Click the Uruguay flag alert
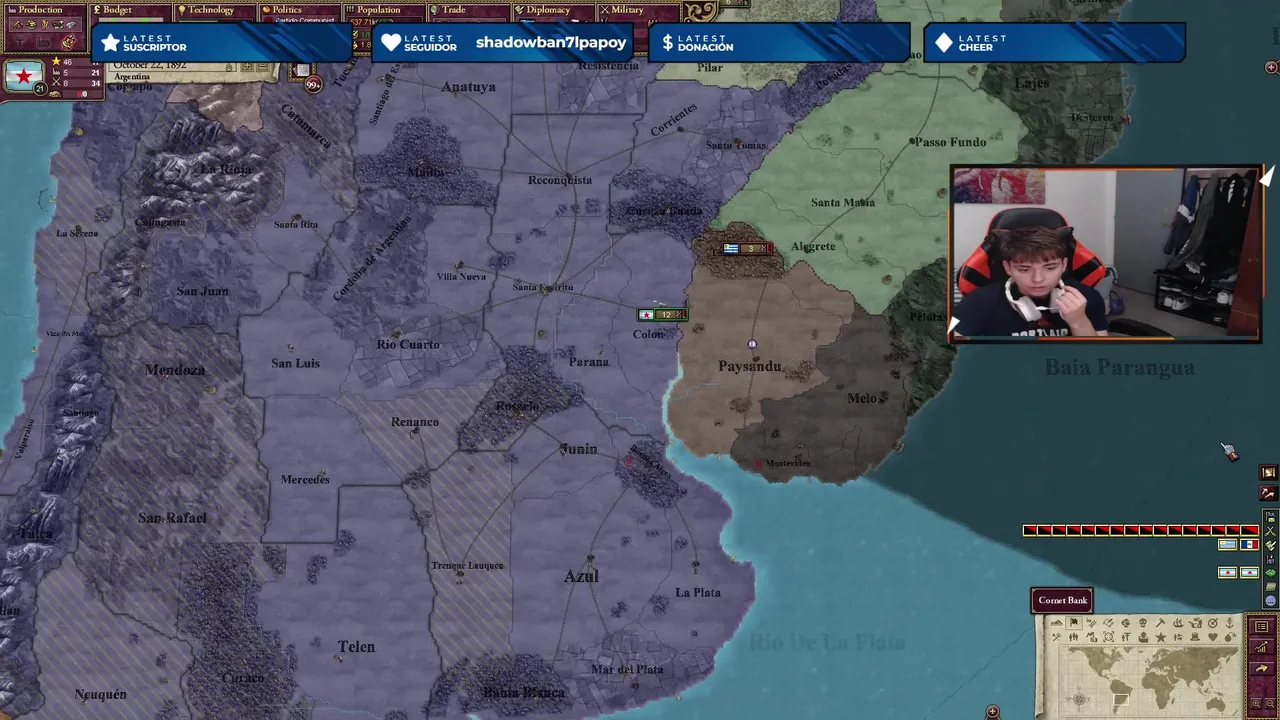The image size is (1280, 720). [x=1227, y=544]
